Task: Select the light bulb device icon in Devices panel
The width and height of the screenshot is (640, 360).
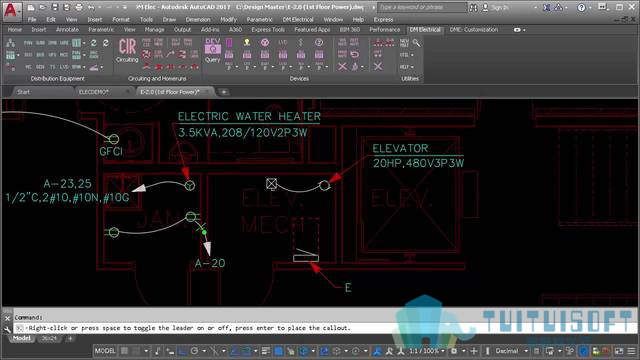Action: coord(247,42)
